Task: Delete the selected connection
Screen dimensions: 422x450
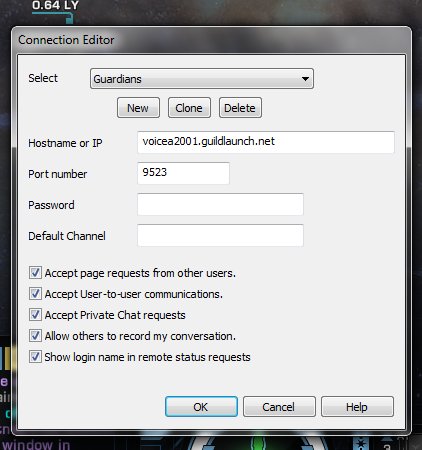Action: pyautogui.click(x=240, y=108)
